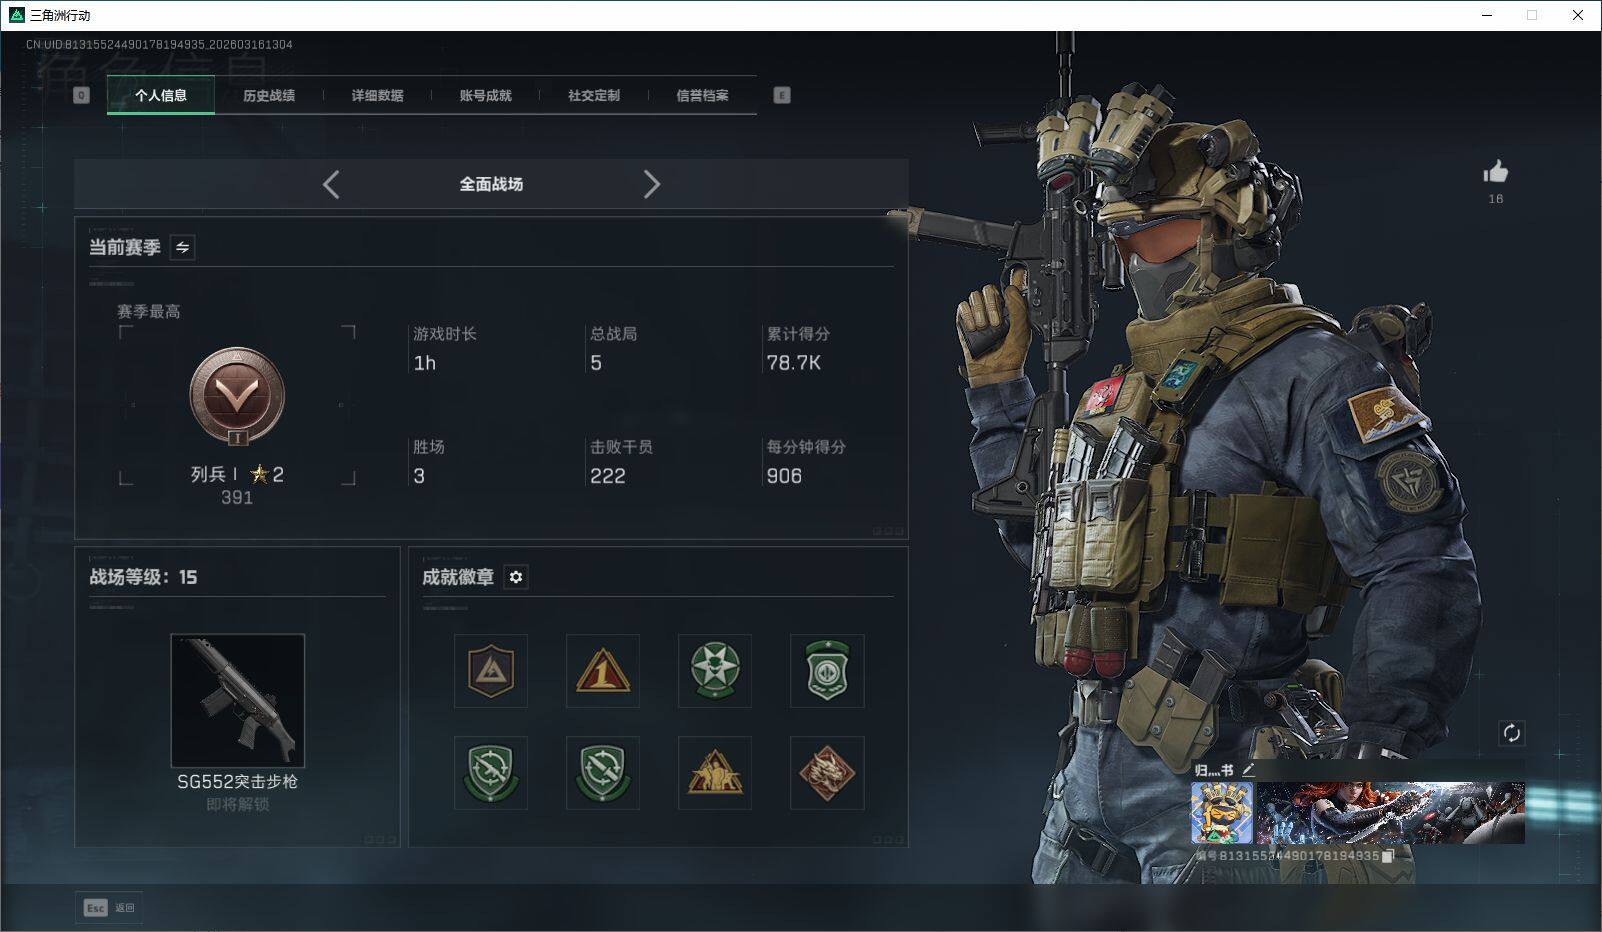The height and width of the screenshot is (932, 1602).
Task: Select the green shield rifle crosshair badge
Action: [x=491, y=773]
